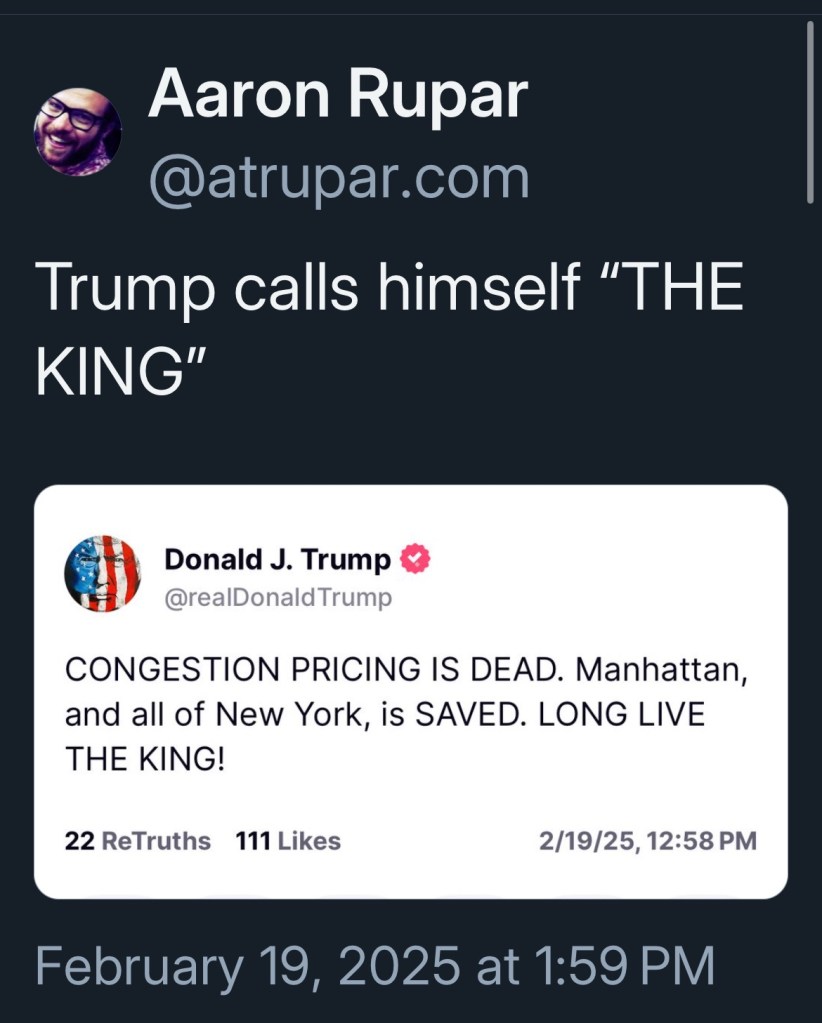
Task: Click Donald J. Trump's flag-face avatar
Action: point(102,574)
